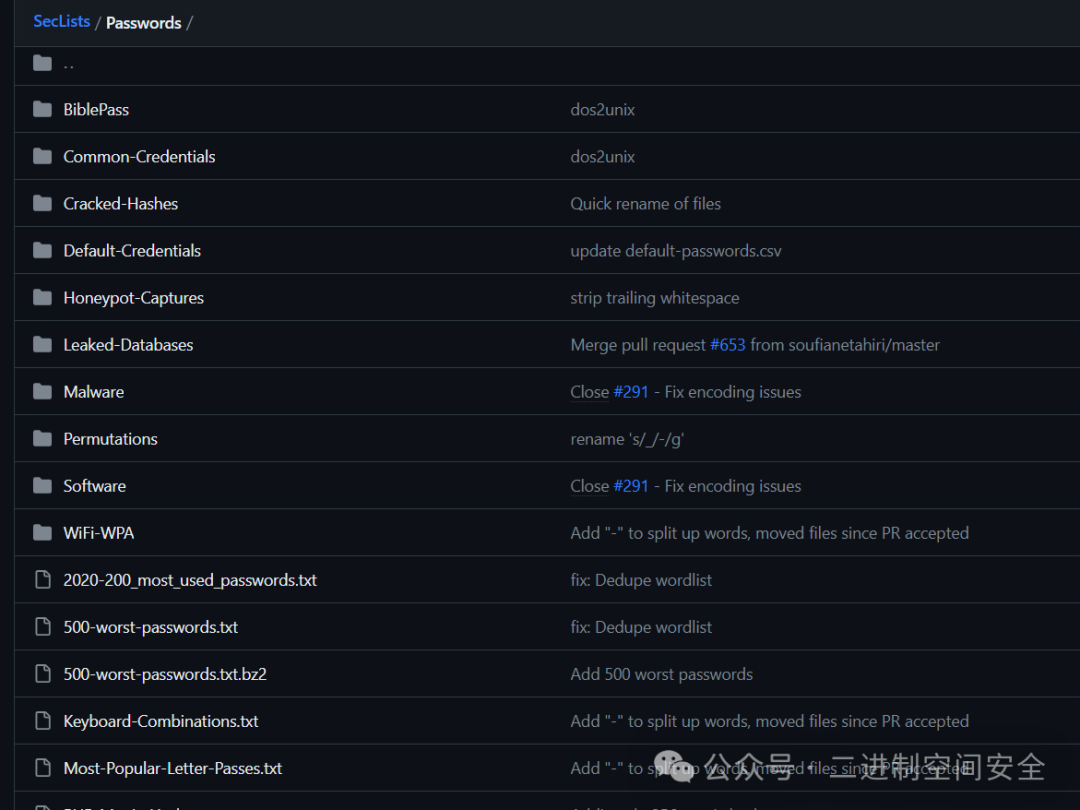The image size is (1080, 810).
Task: Go to SecLists root in breadcrumb
Action: pos(61,21)
